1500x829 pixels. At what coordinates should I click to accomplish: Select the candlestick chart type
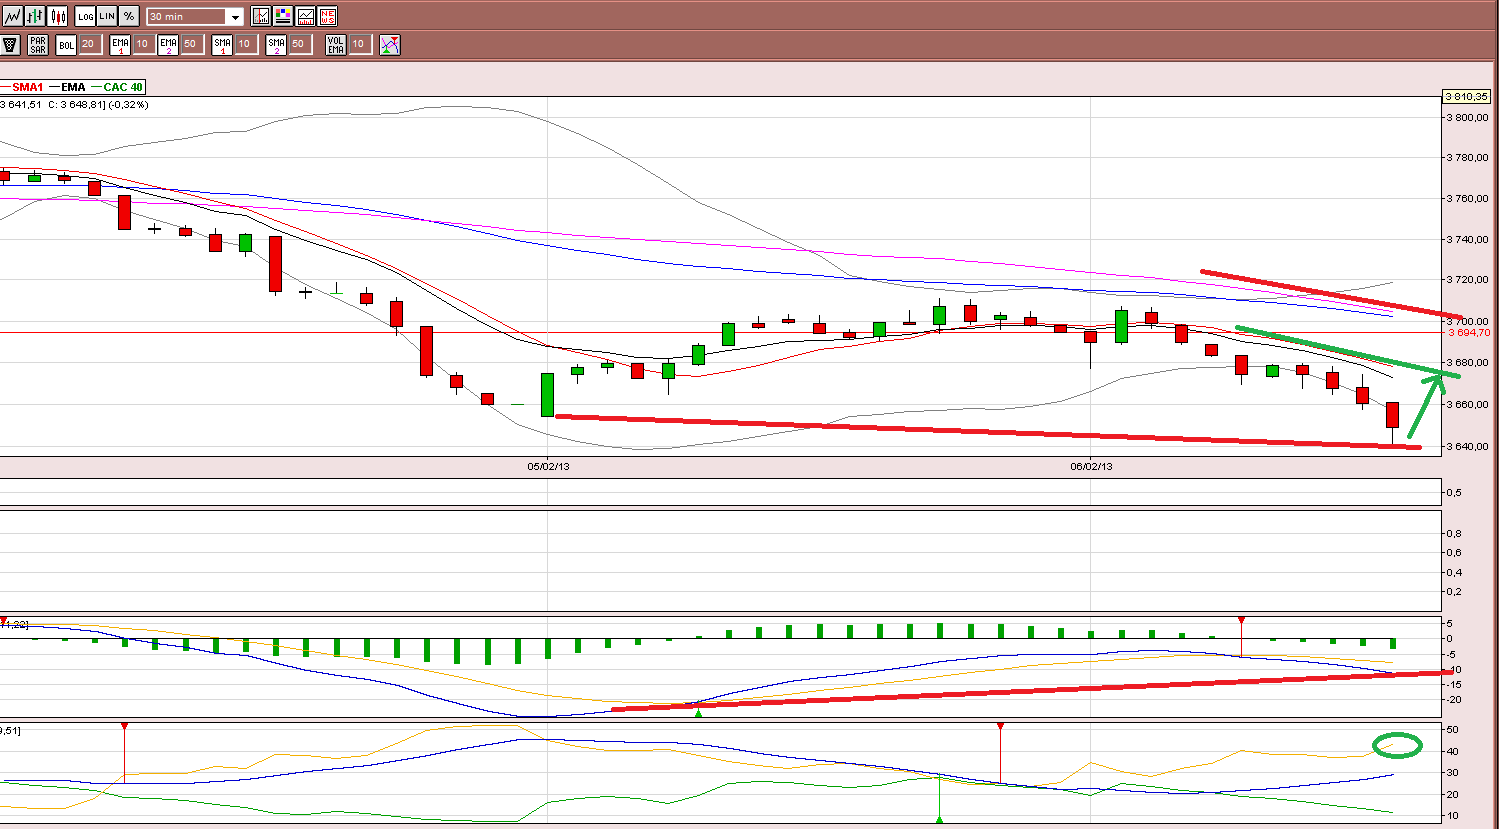point(58,16)
